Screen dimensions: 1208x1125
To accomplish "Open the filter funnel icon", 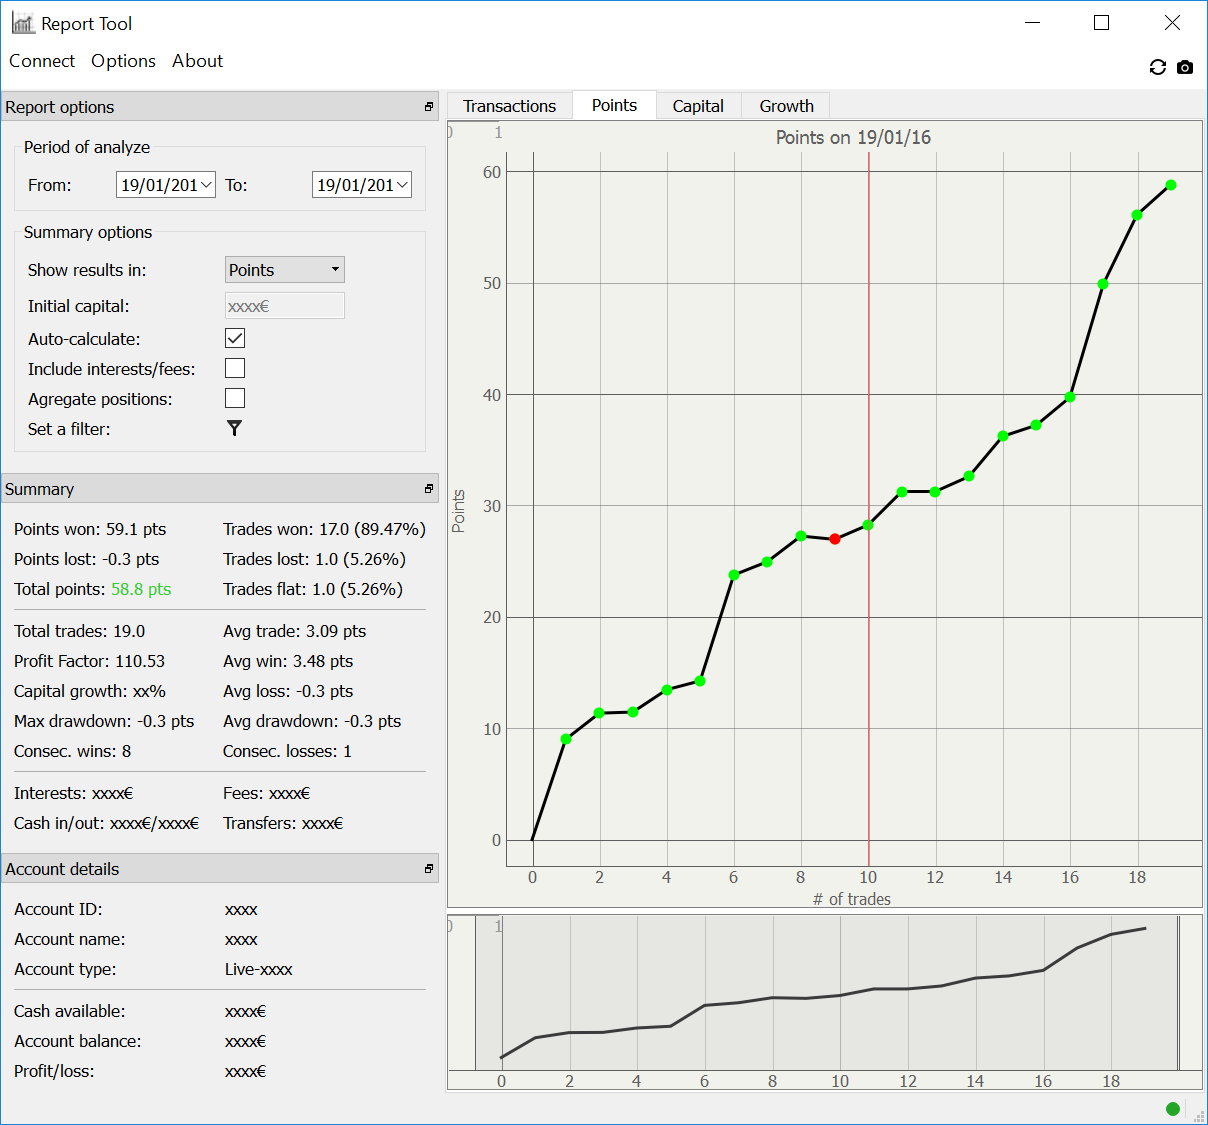I will coord(234,428).
